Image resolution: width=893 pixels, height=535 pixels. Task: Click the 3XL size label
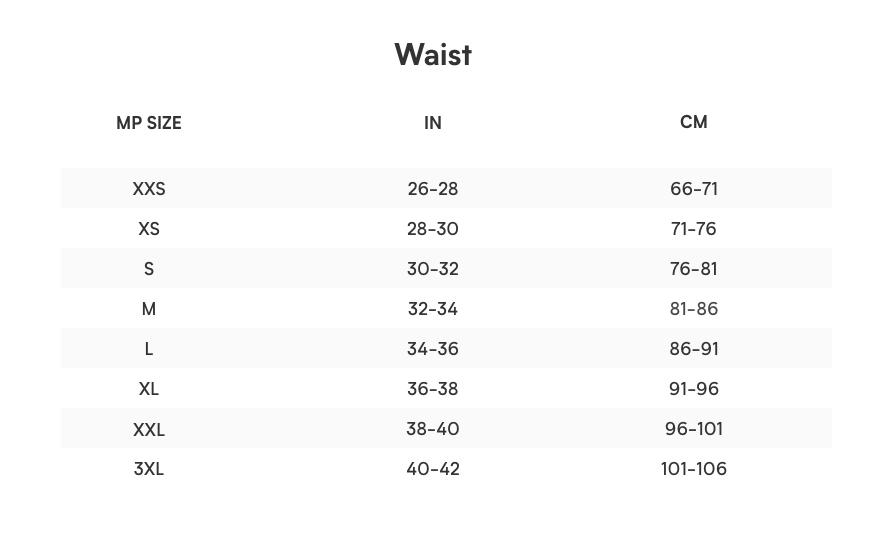(x=149, y=469)
